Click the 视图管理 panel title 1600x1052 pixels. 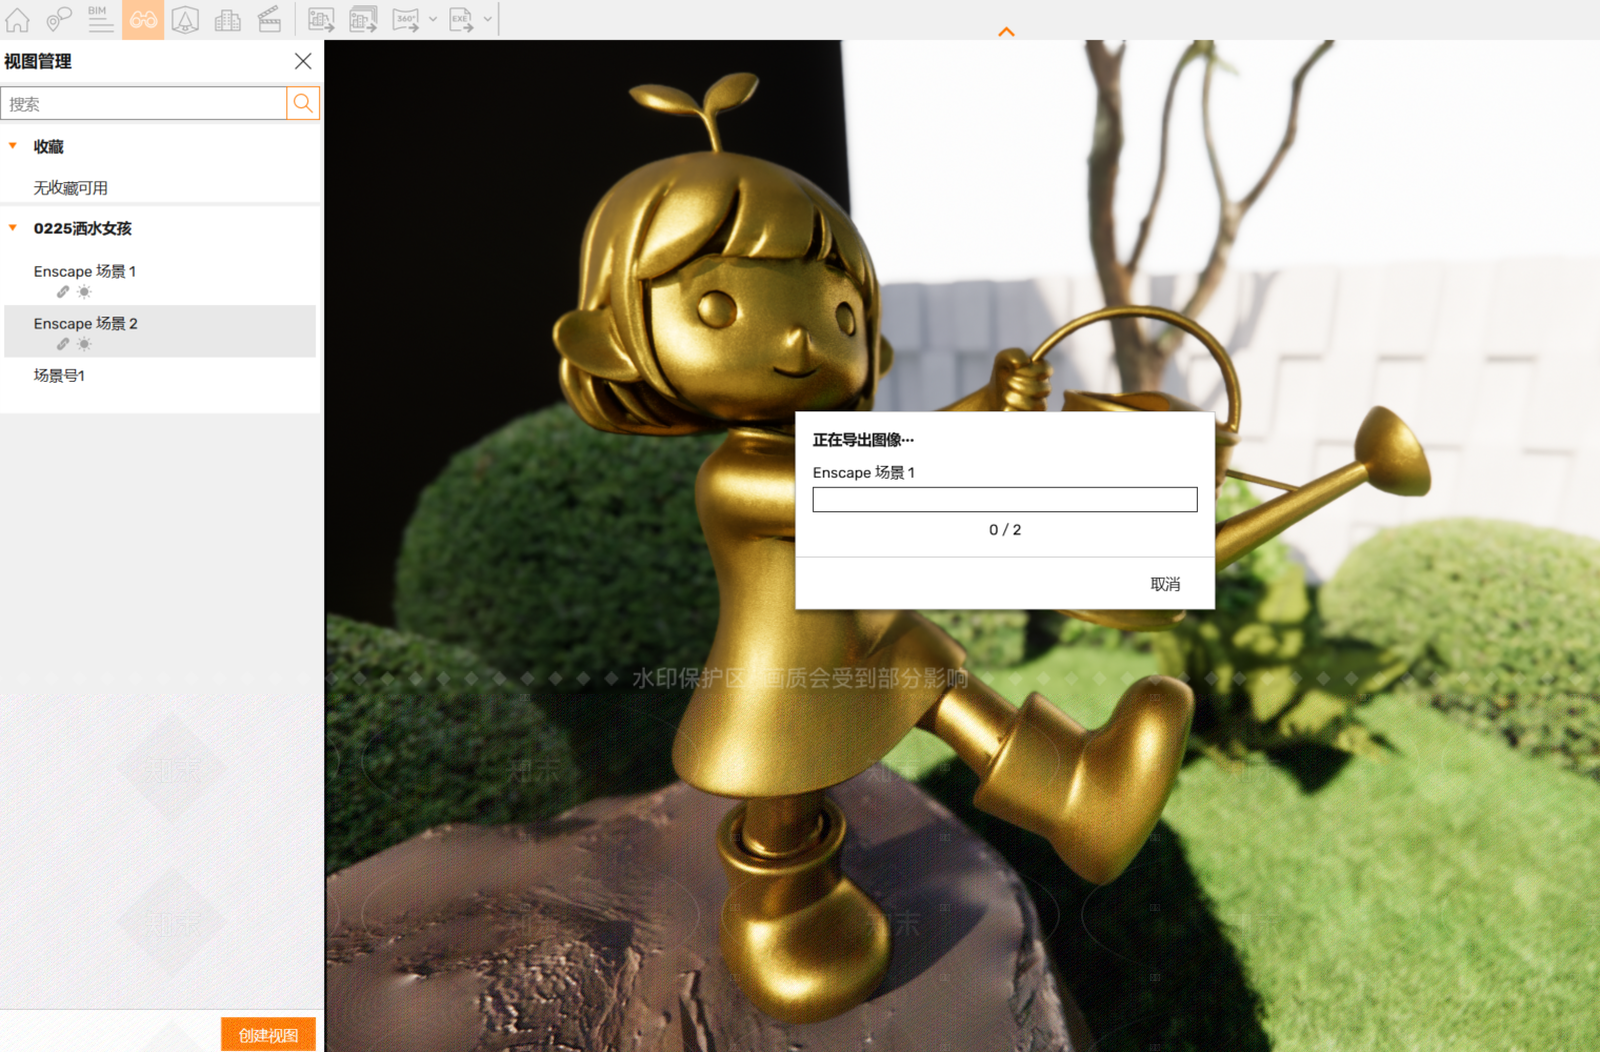click(x=38, y=61)
